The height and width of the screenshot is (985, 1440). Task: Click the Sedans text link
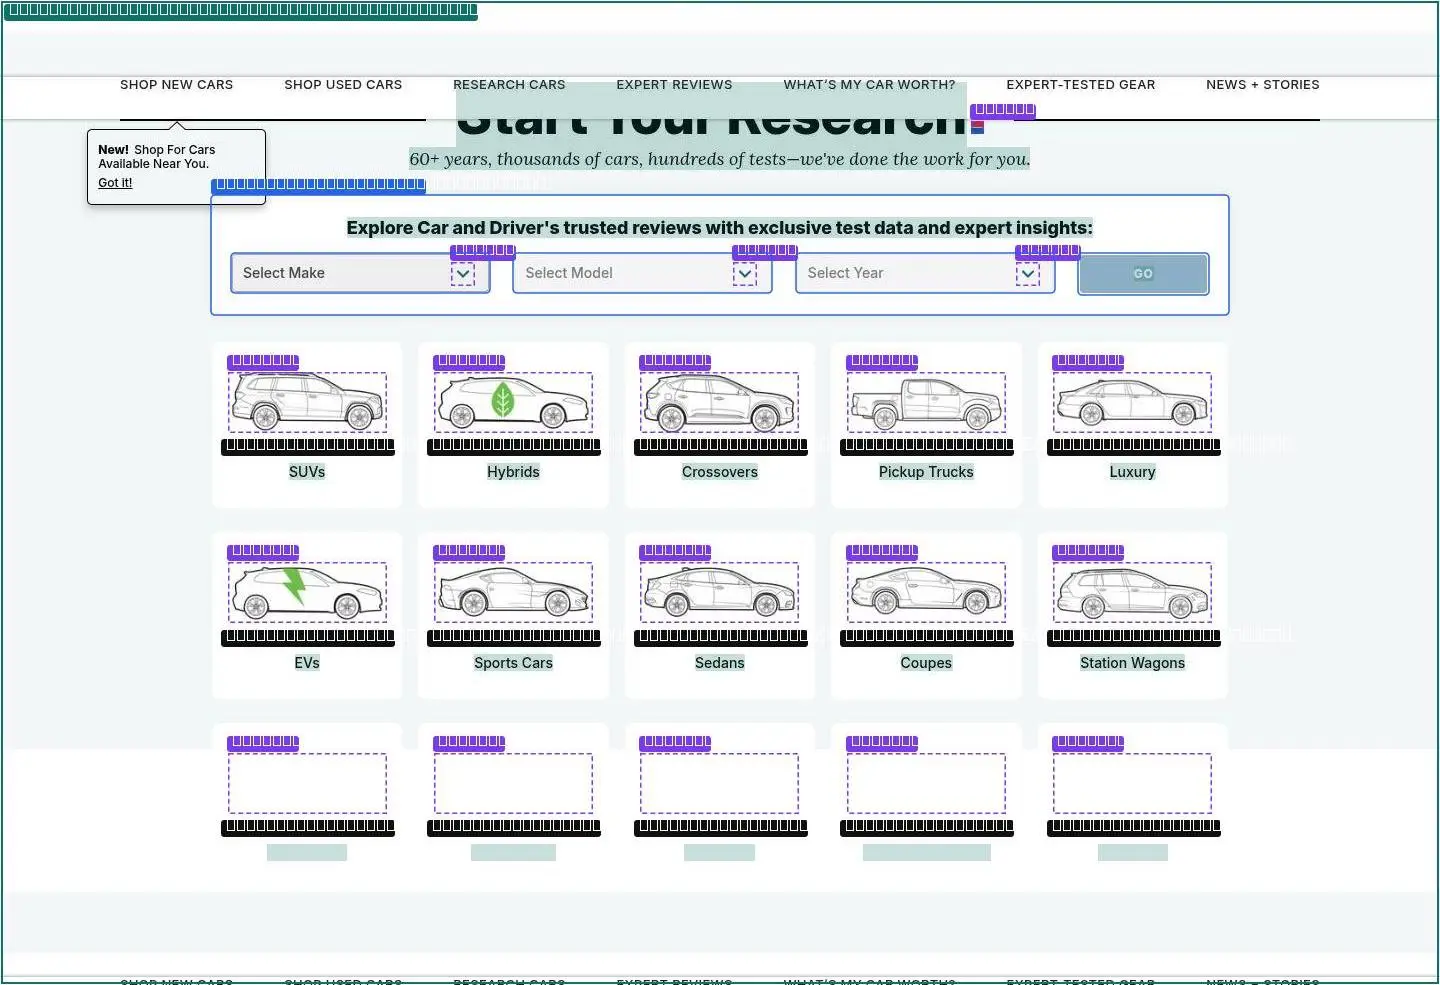click(x=720, y=663)
